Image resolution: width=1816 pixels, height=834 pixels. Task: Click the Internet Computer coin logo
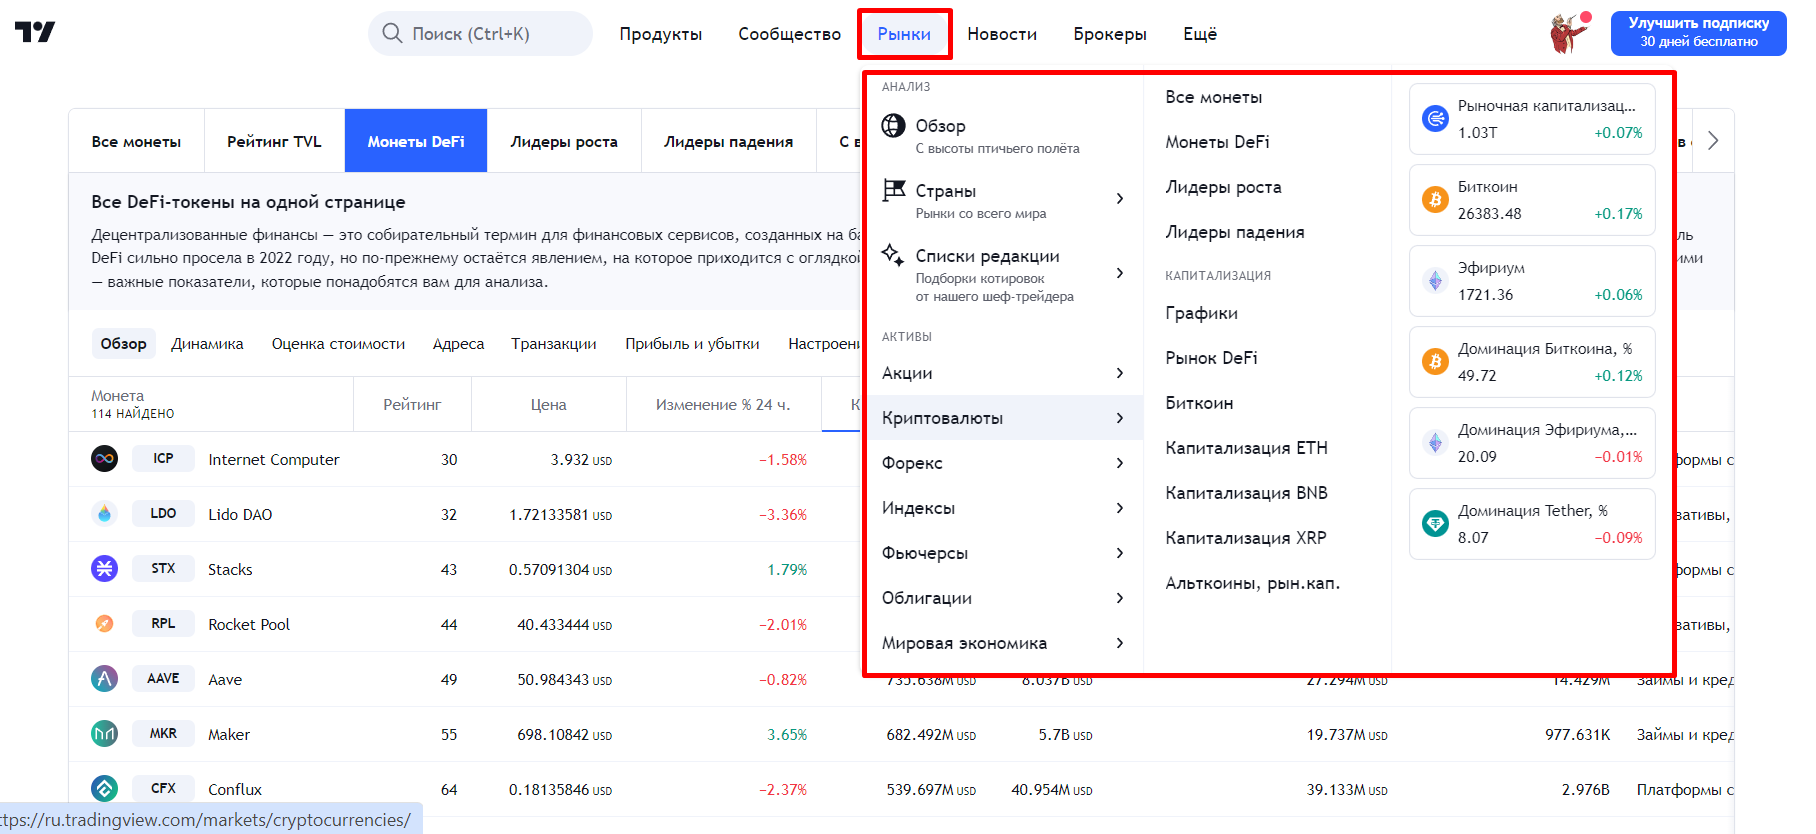[104, 459]
